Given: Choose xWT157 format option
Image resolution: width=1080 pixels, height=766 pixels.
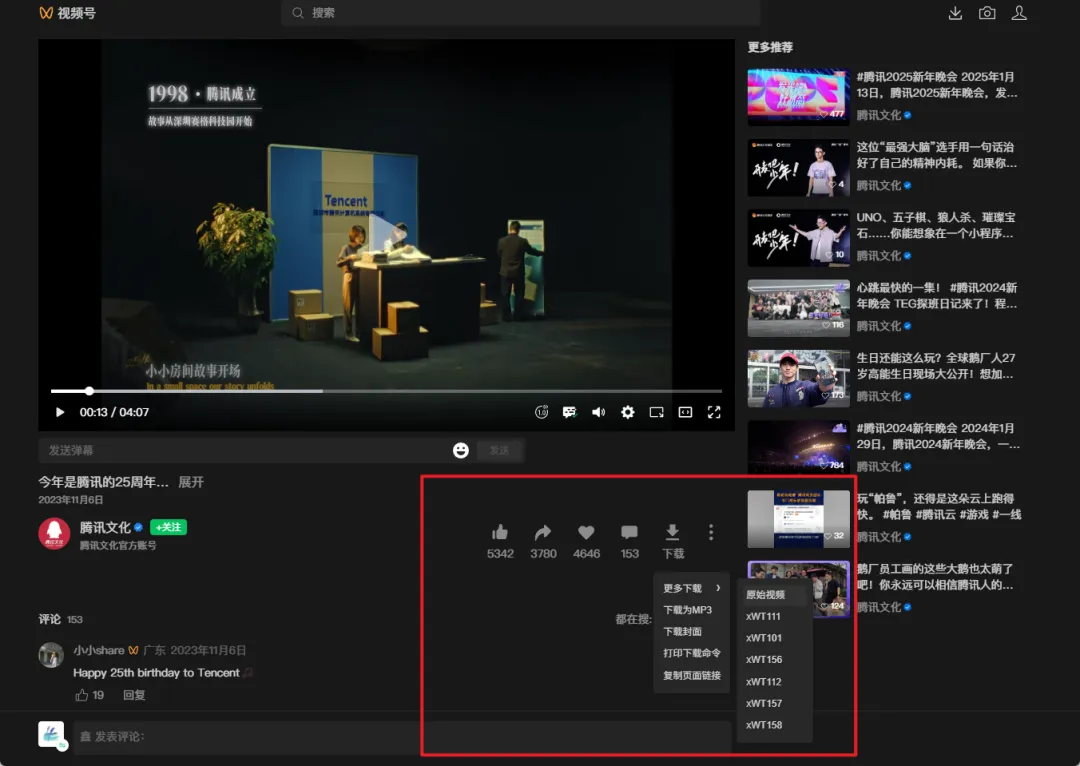Looking at the screenshot, I should point(775,703).
